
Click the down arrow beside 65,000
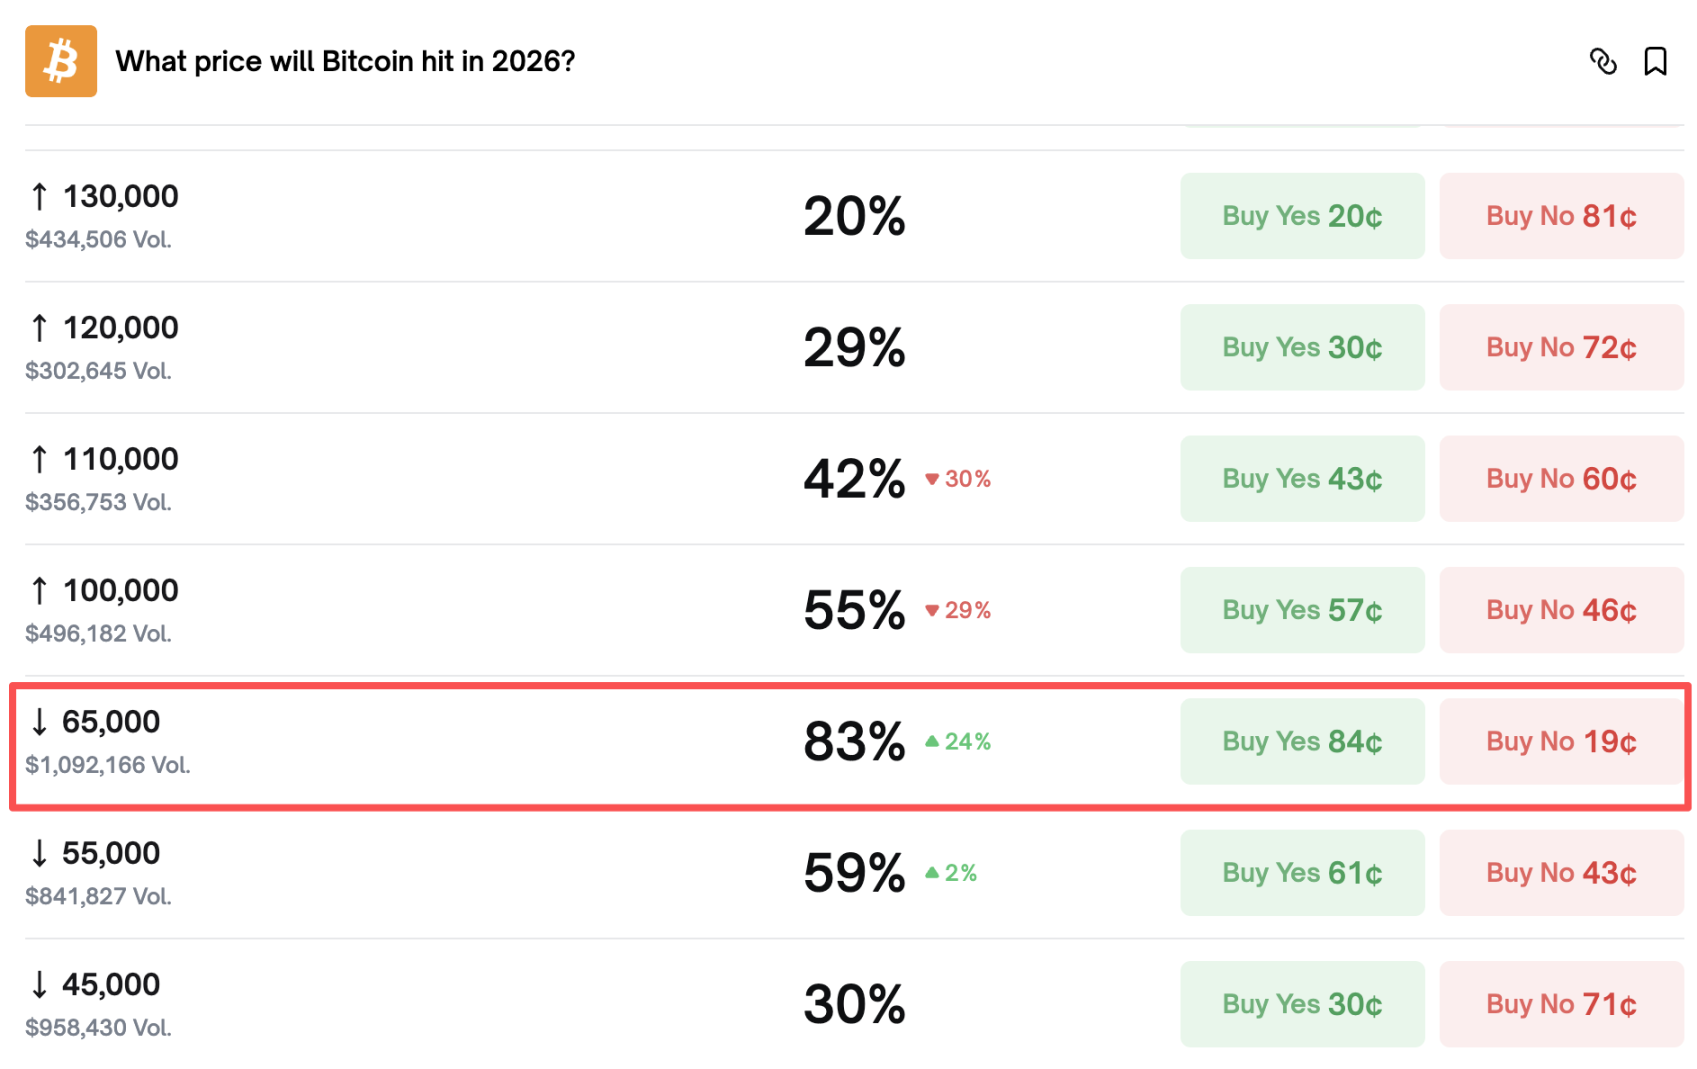pos(38,722)
